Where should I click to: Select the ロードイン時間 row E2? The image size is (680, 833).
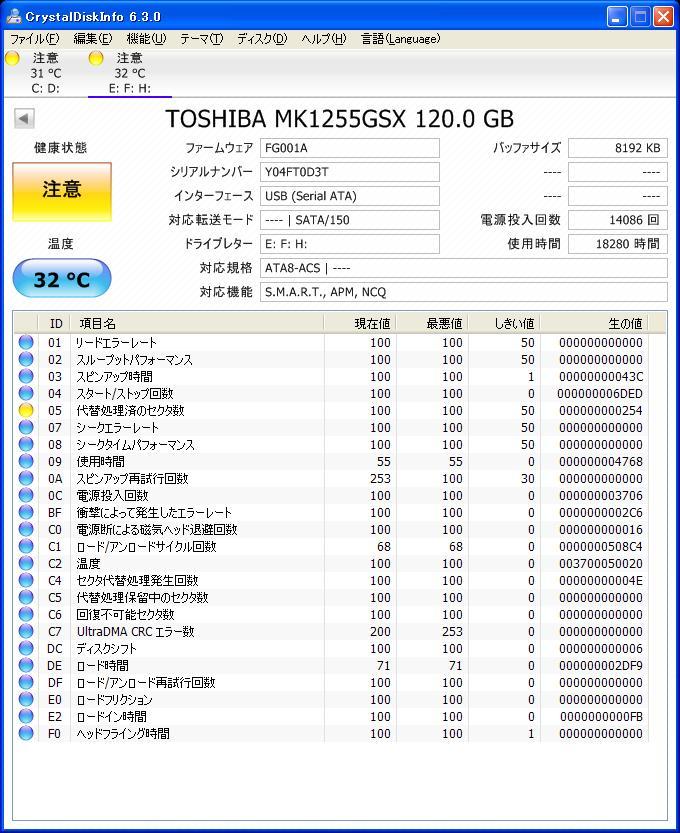[x=333, y=716]
